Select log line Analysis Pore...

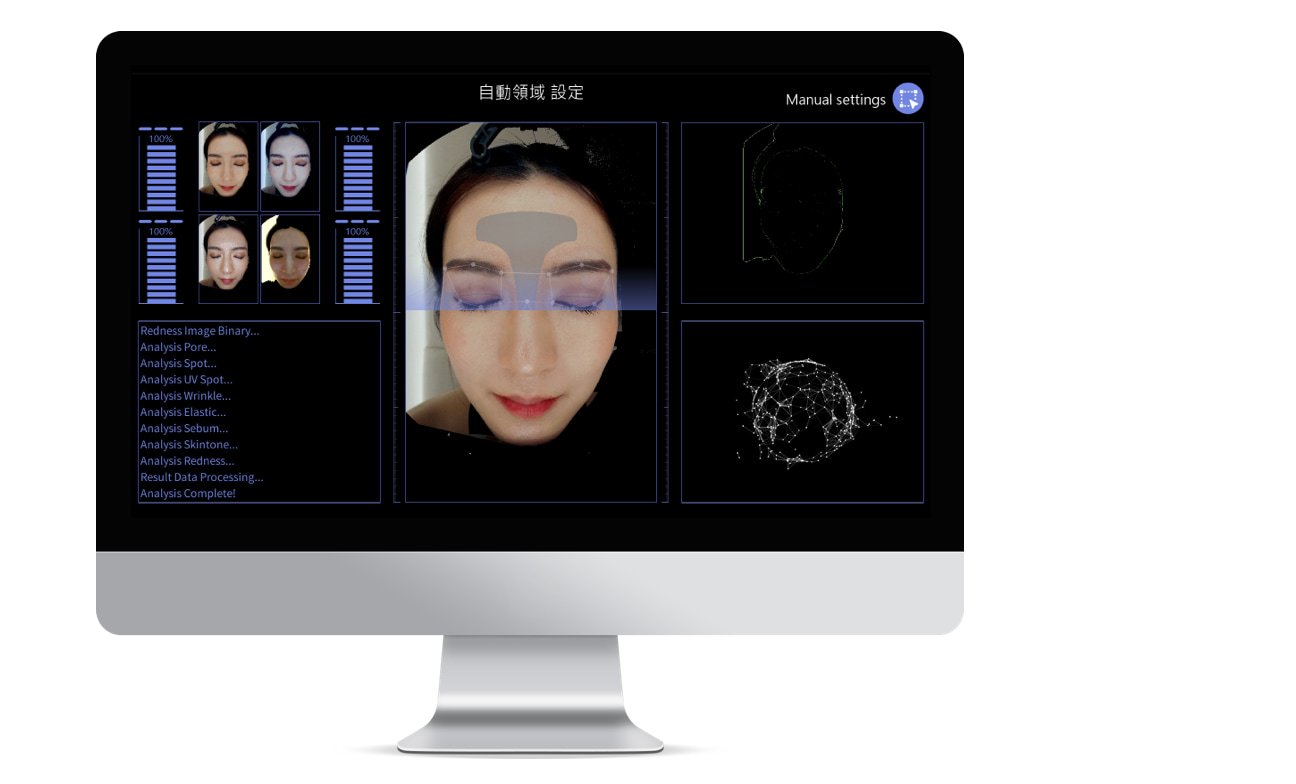click(x=178, y=347)
